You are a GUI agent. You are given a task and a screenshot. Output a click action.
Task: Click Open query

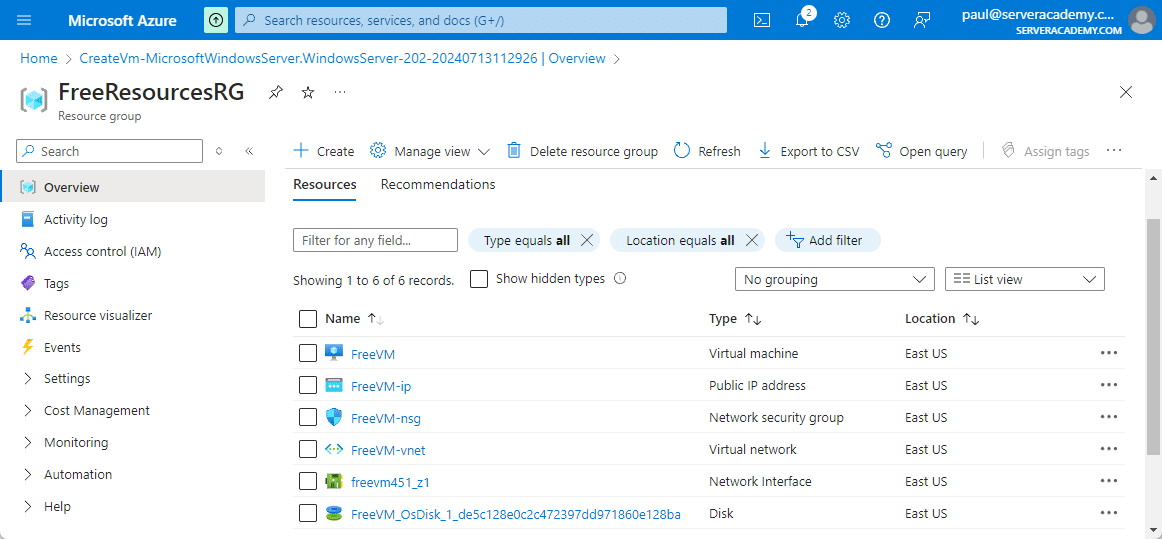921,151
